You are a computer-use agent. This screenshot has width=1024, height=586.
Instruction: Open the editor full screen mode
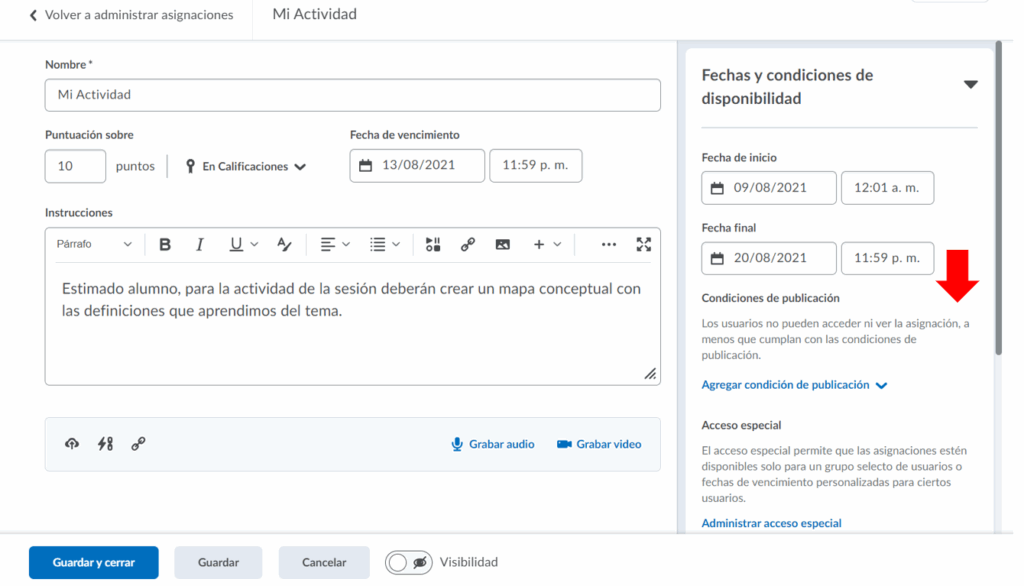click(x=644, y=245)
